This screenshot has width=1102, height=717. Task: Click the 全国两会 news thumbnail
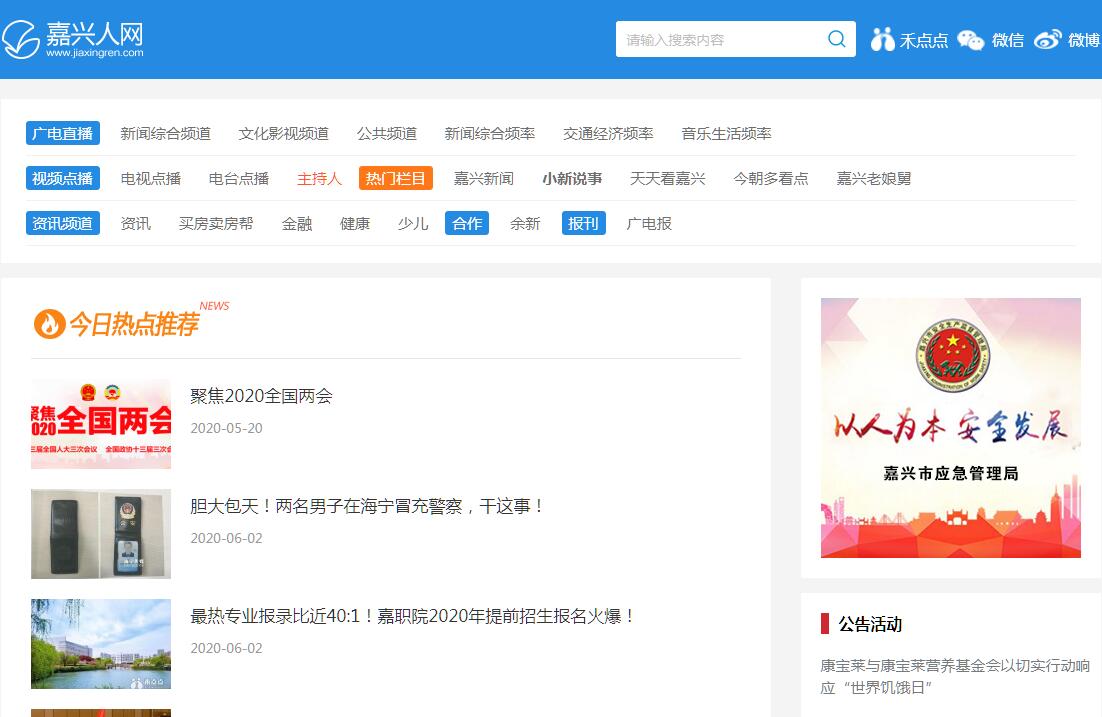tap(101, 424)
